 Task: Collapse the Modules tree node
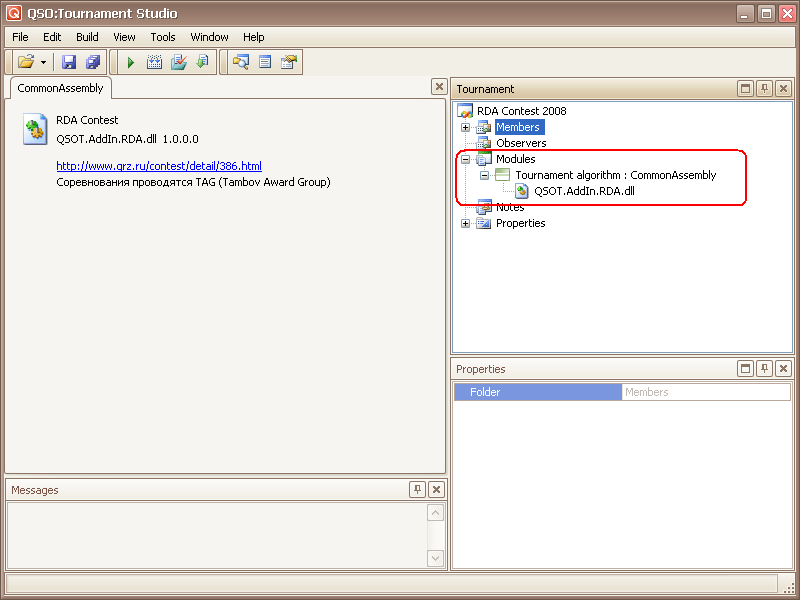pyautogui.click(x=465, y=160)
